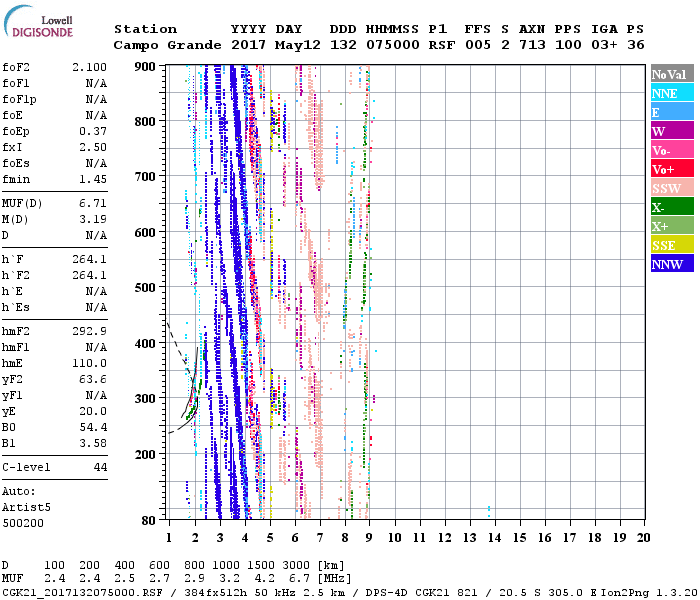Click the Campo Grande station name

click(x=167, y=45)
